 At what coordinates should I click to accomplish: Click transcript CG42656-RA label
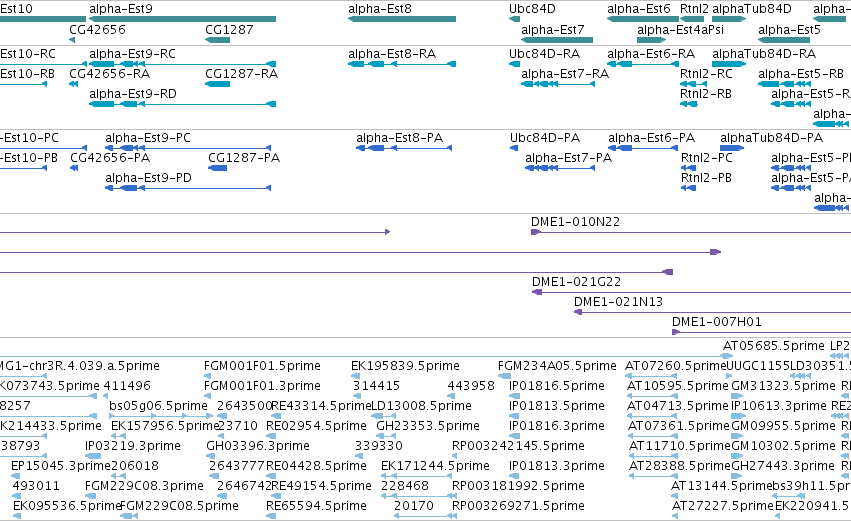click(110, 74)
